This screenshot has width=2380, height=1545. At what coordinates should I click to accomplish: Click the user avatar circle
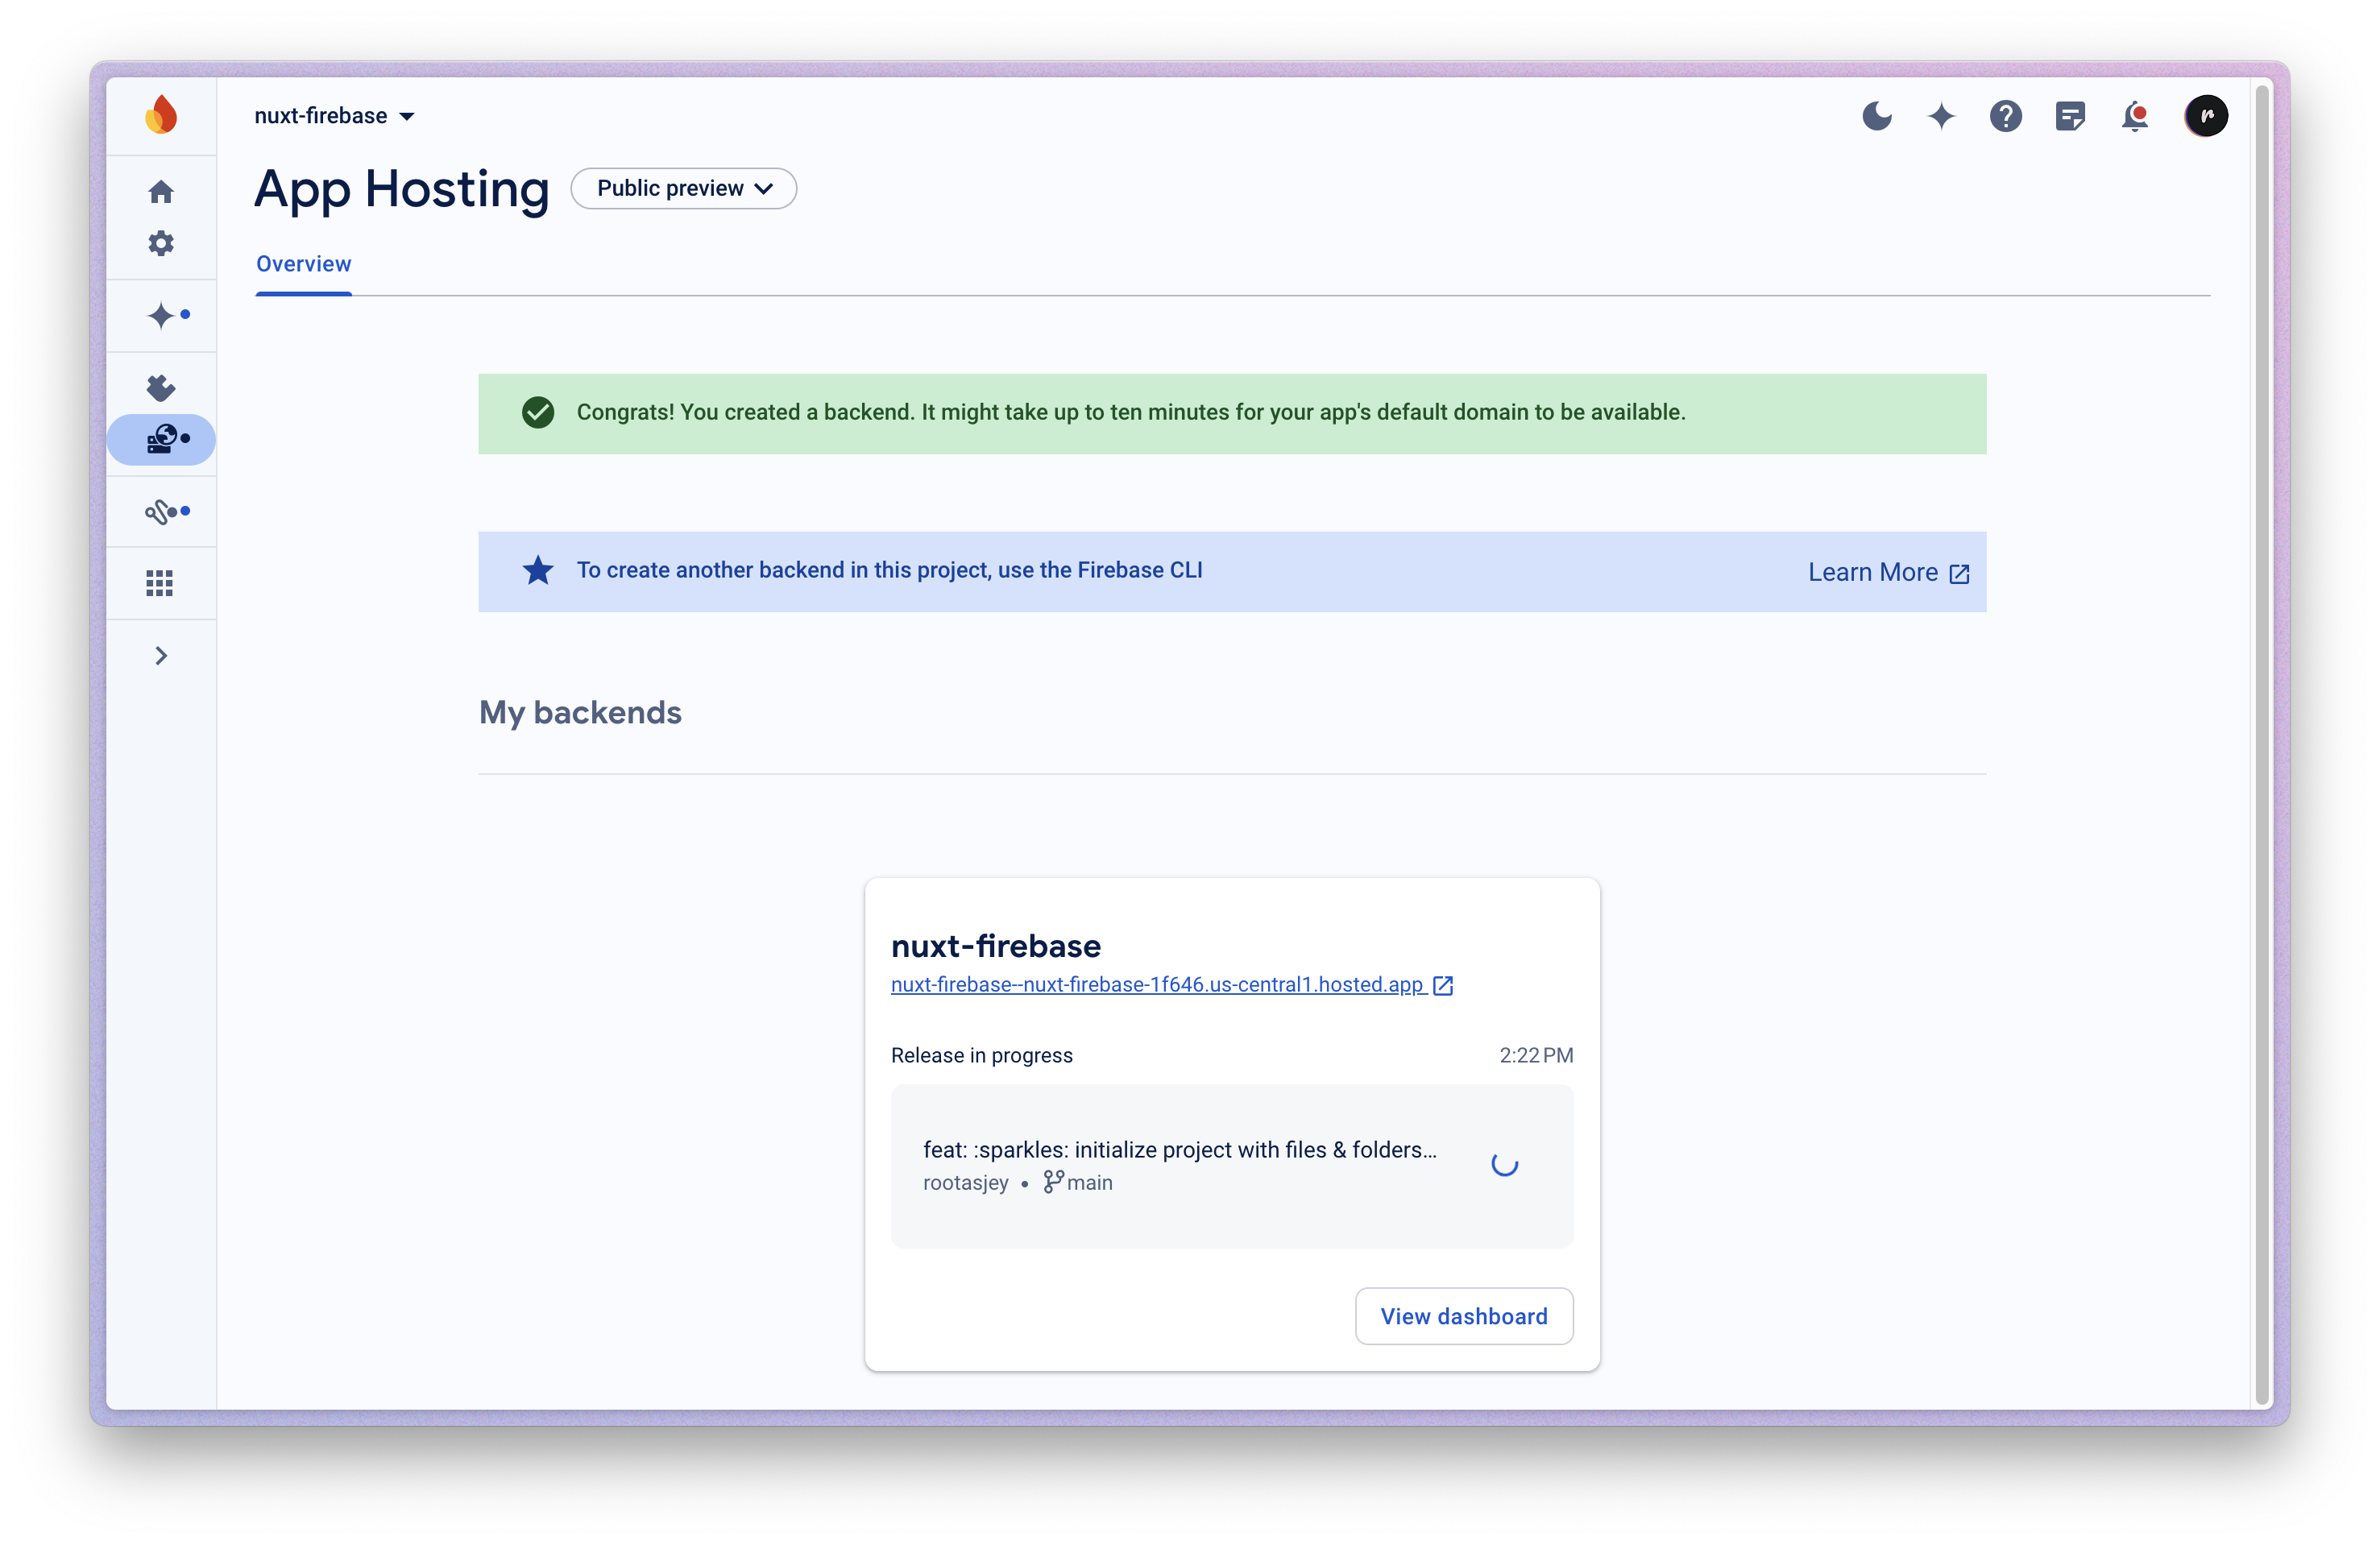(x=2206, y=115)
